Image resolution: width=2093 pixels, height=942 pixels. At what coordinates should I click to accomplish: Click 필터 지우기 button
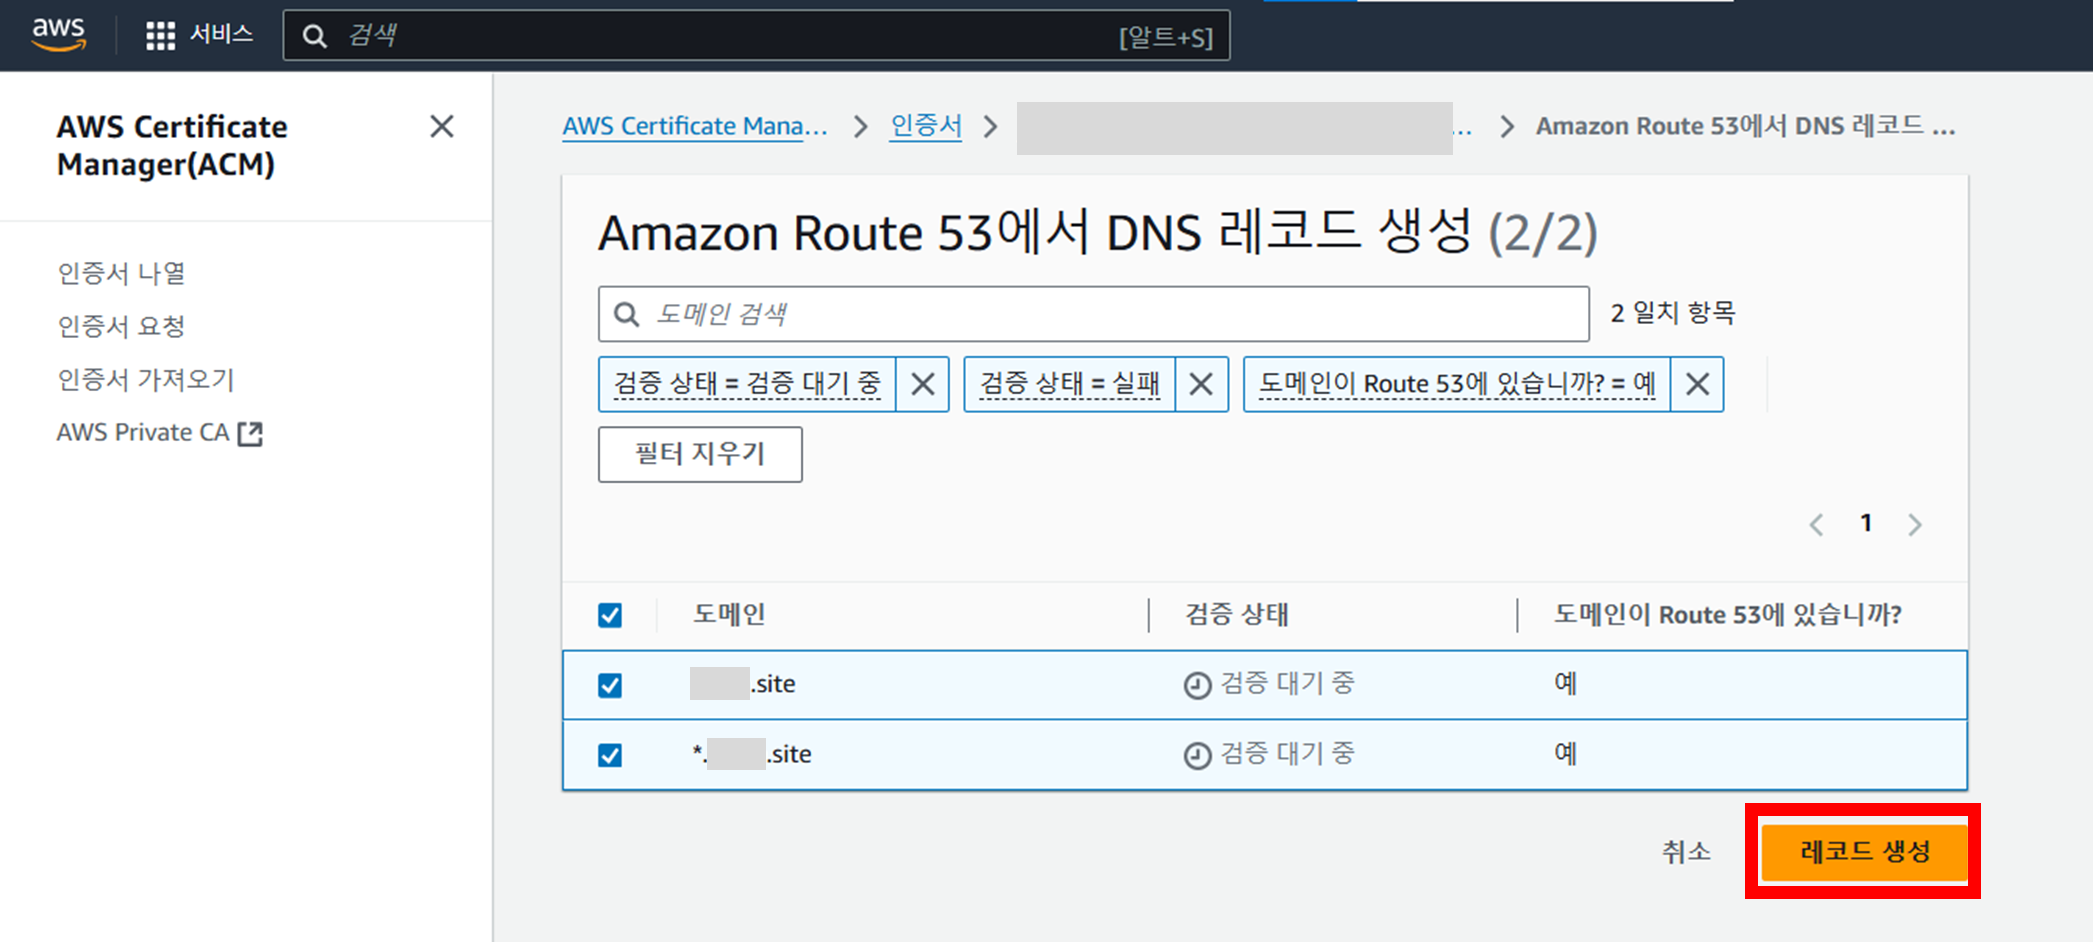coord(700,454)
